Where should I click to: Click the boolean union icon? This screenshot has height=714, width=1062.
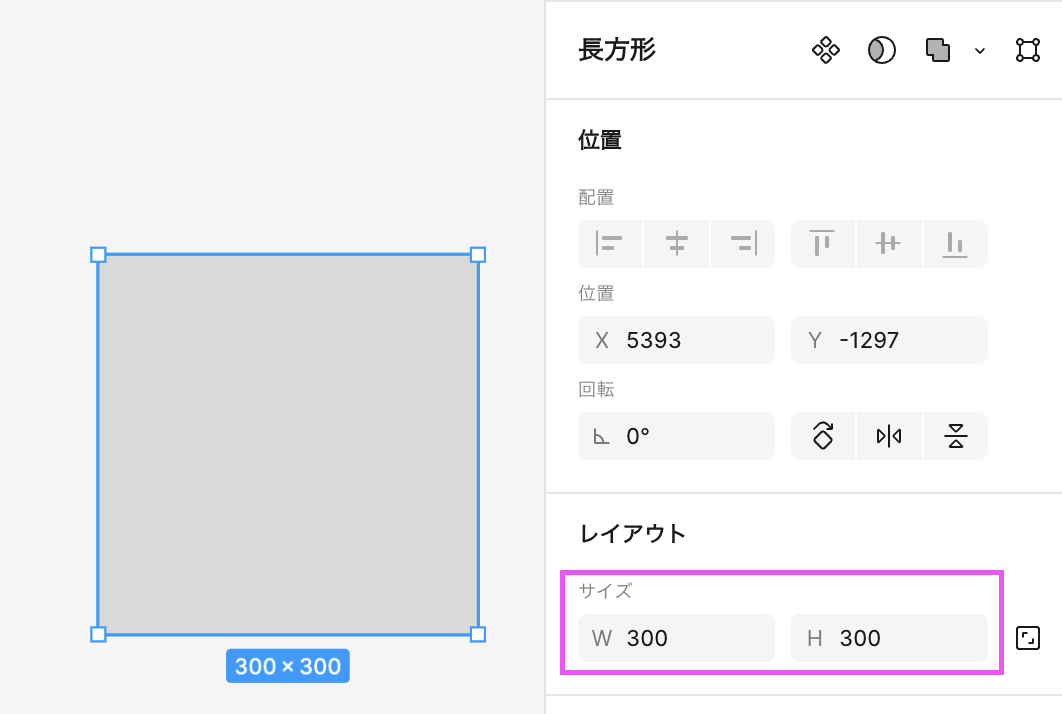click(938, 50)
